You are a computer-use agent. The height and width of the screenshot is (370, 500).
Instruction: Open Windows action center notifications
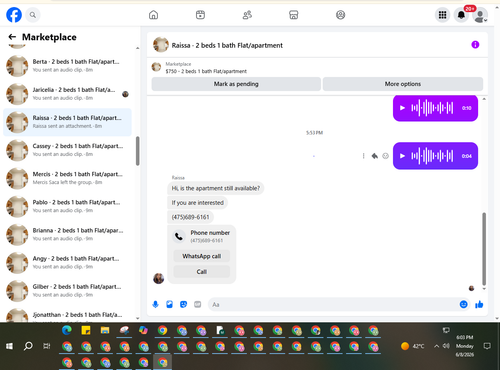pos(487,346)
